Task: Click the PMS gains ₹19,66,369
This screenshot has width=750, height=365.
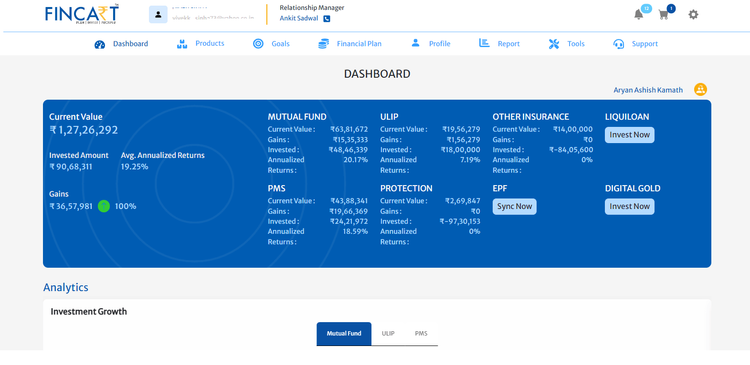Action: [x=349, y=211]
